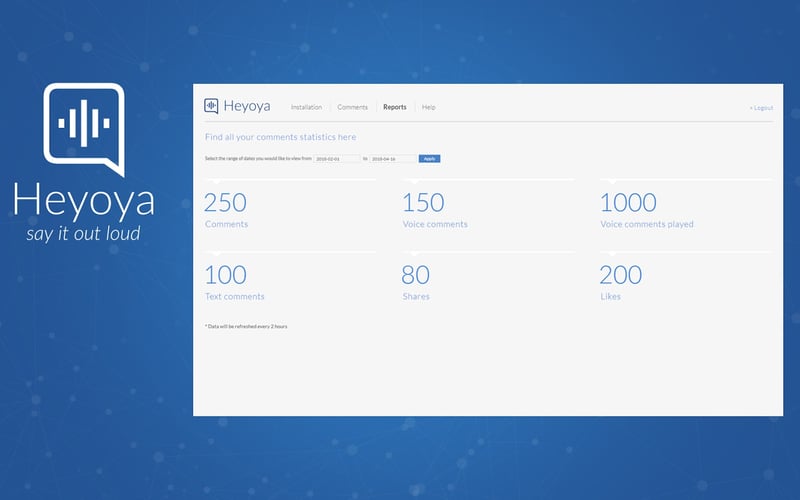Click the 80 Shares statistic
Screen dimensions: 800x500
[415, 282]
